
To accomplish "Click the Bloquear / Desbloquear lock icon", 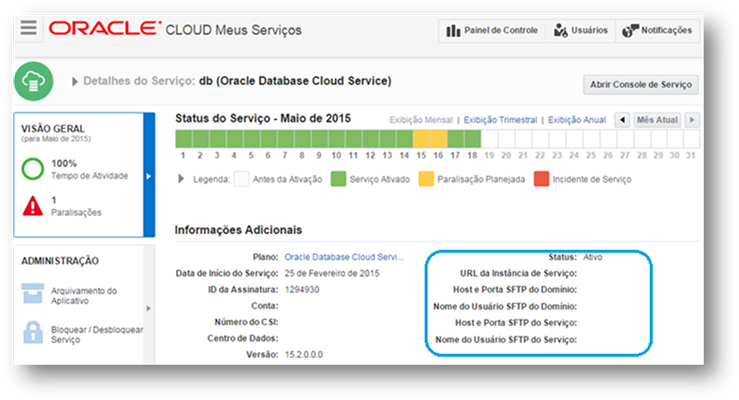I will coord(33,332).
